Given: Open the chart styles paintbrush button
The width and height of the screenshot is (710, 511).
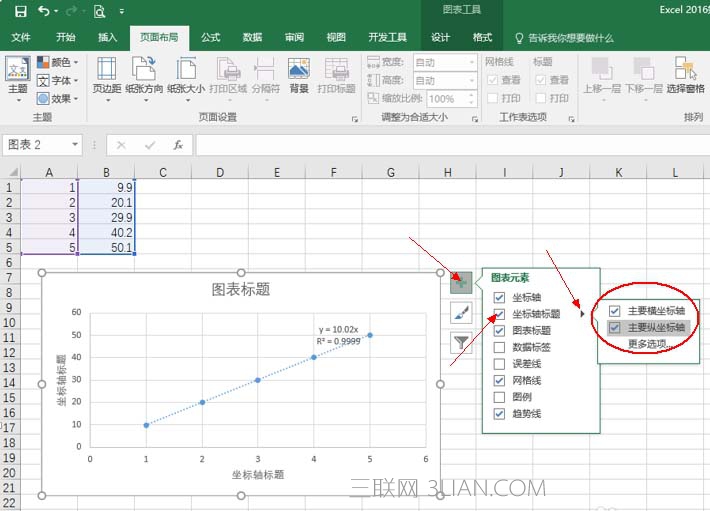Looking at the screenshot, I should [460, 312].
